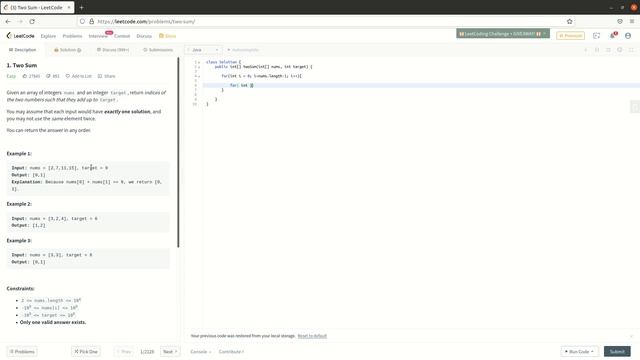Image resolution: width=640 pixels, height=360 pixels.
Task: Open the editor settings gear
Action: click(x=620, y=50)
